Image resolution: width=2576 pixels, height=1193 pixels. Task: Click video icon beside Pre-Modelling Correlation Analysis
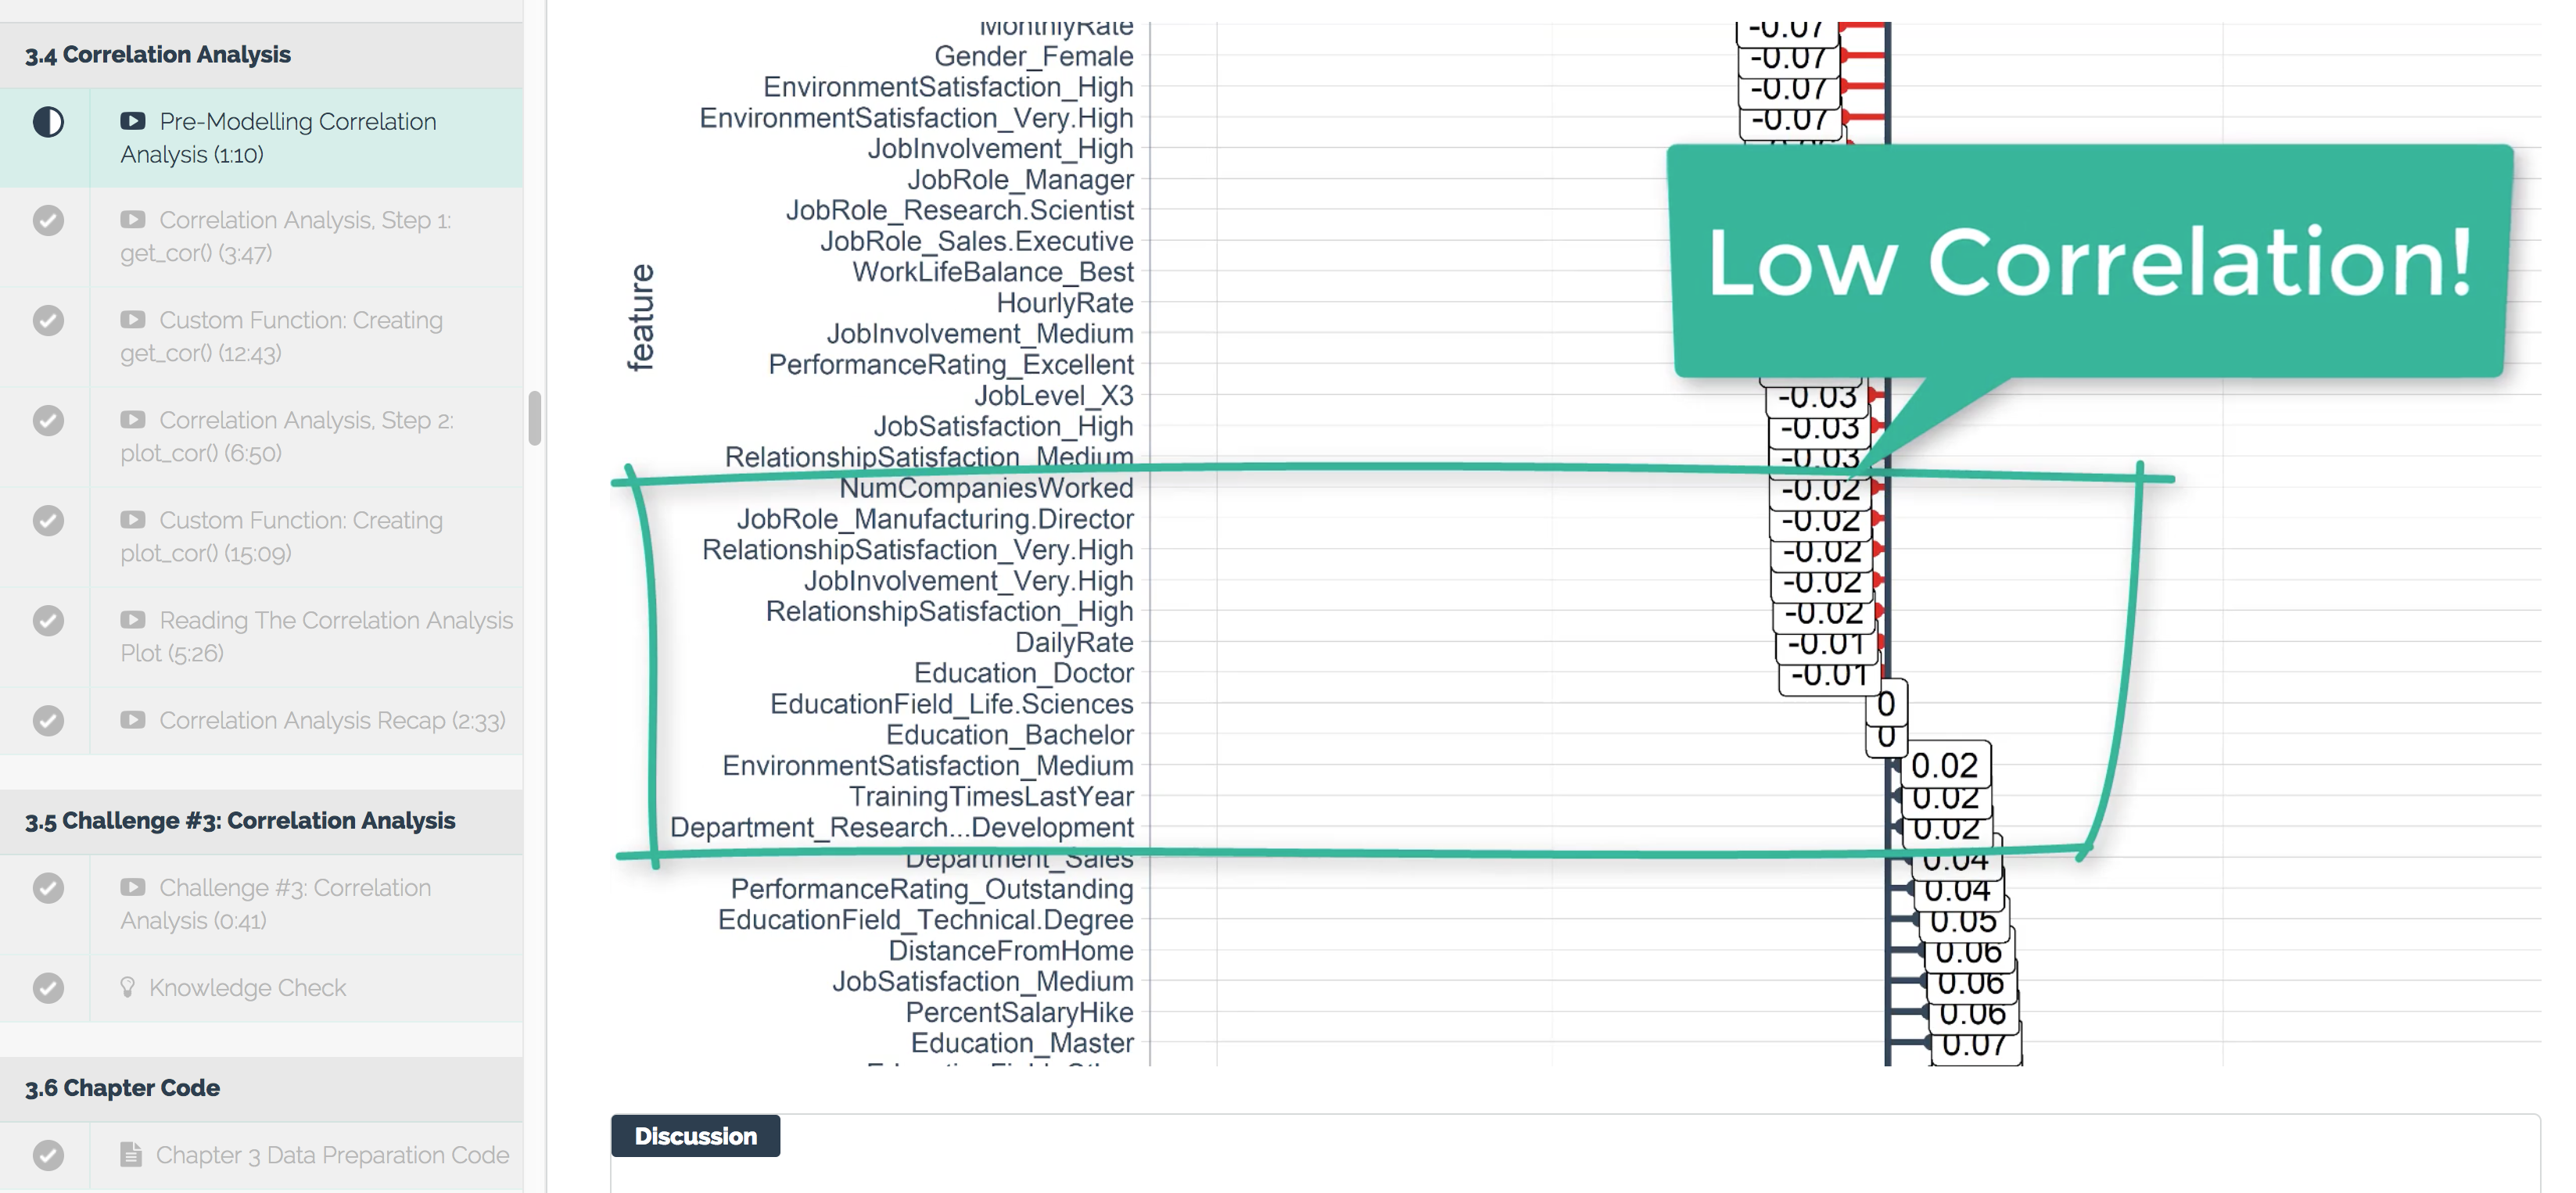click(133, 121)
